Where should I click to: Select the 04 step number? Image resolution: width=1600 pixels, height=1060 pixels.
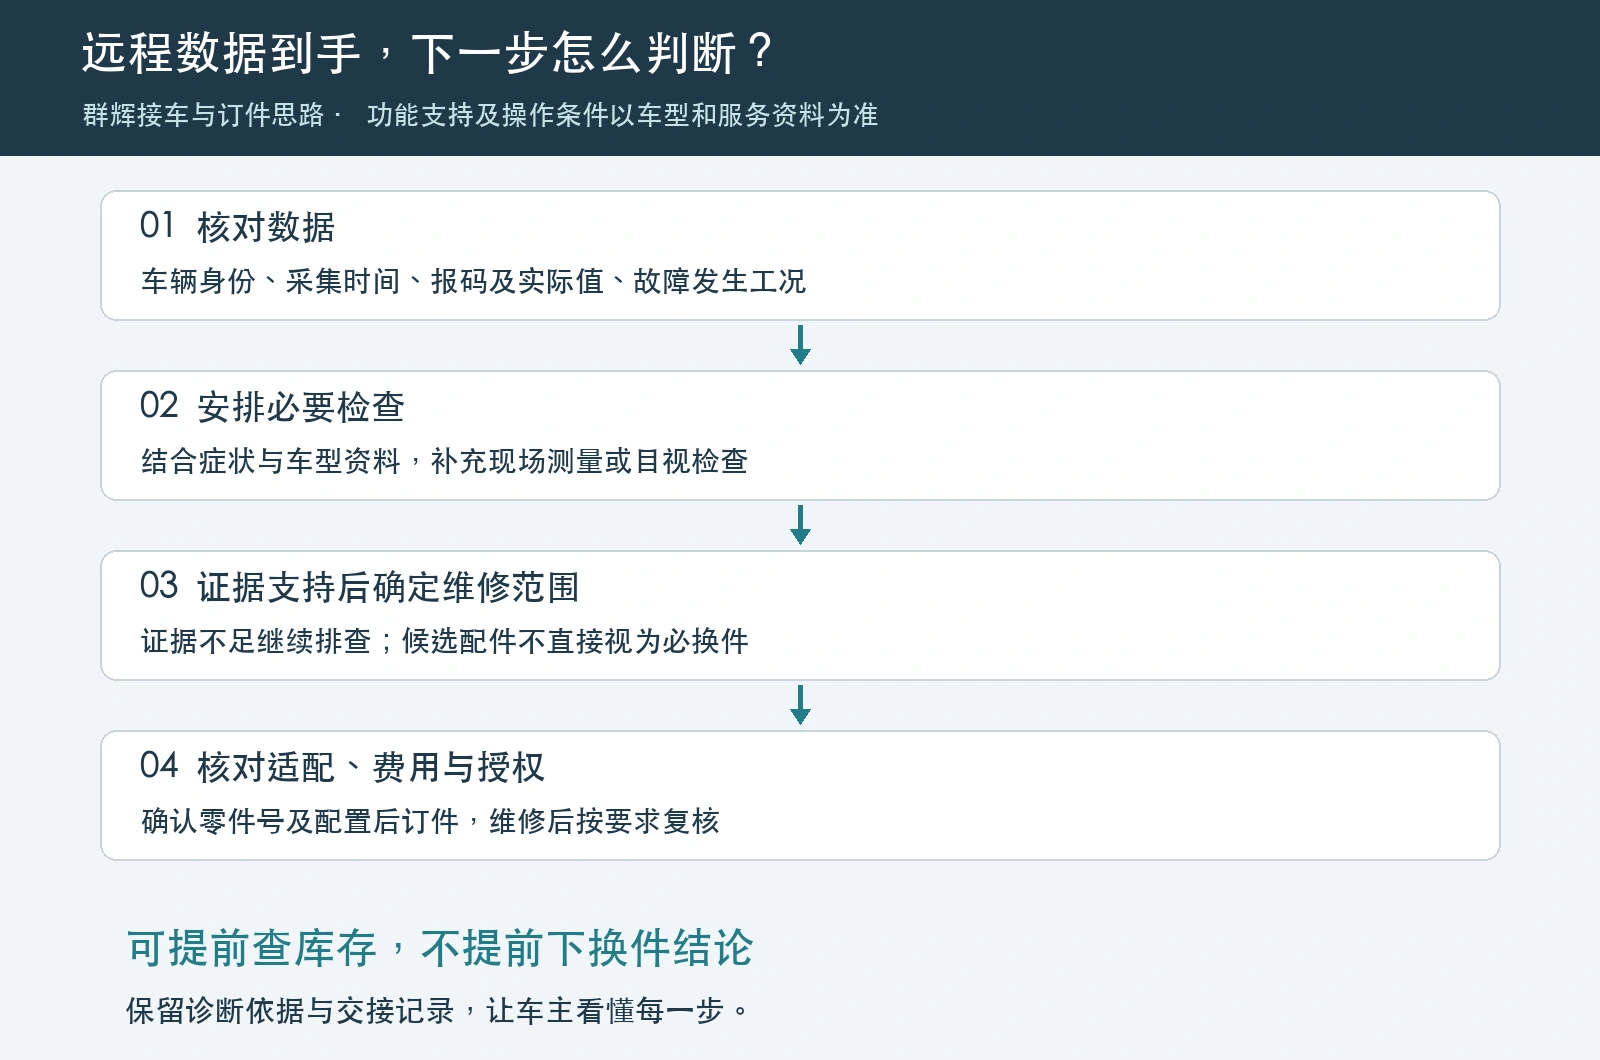click(159, 766)
